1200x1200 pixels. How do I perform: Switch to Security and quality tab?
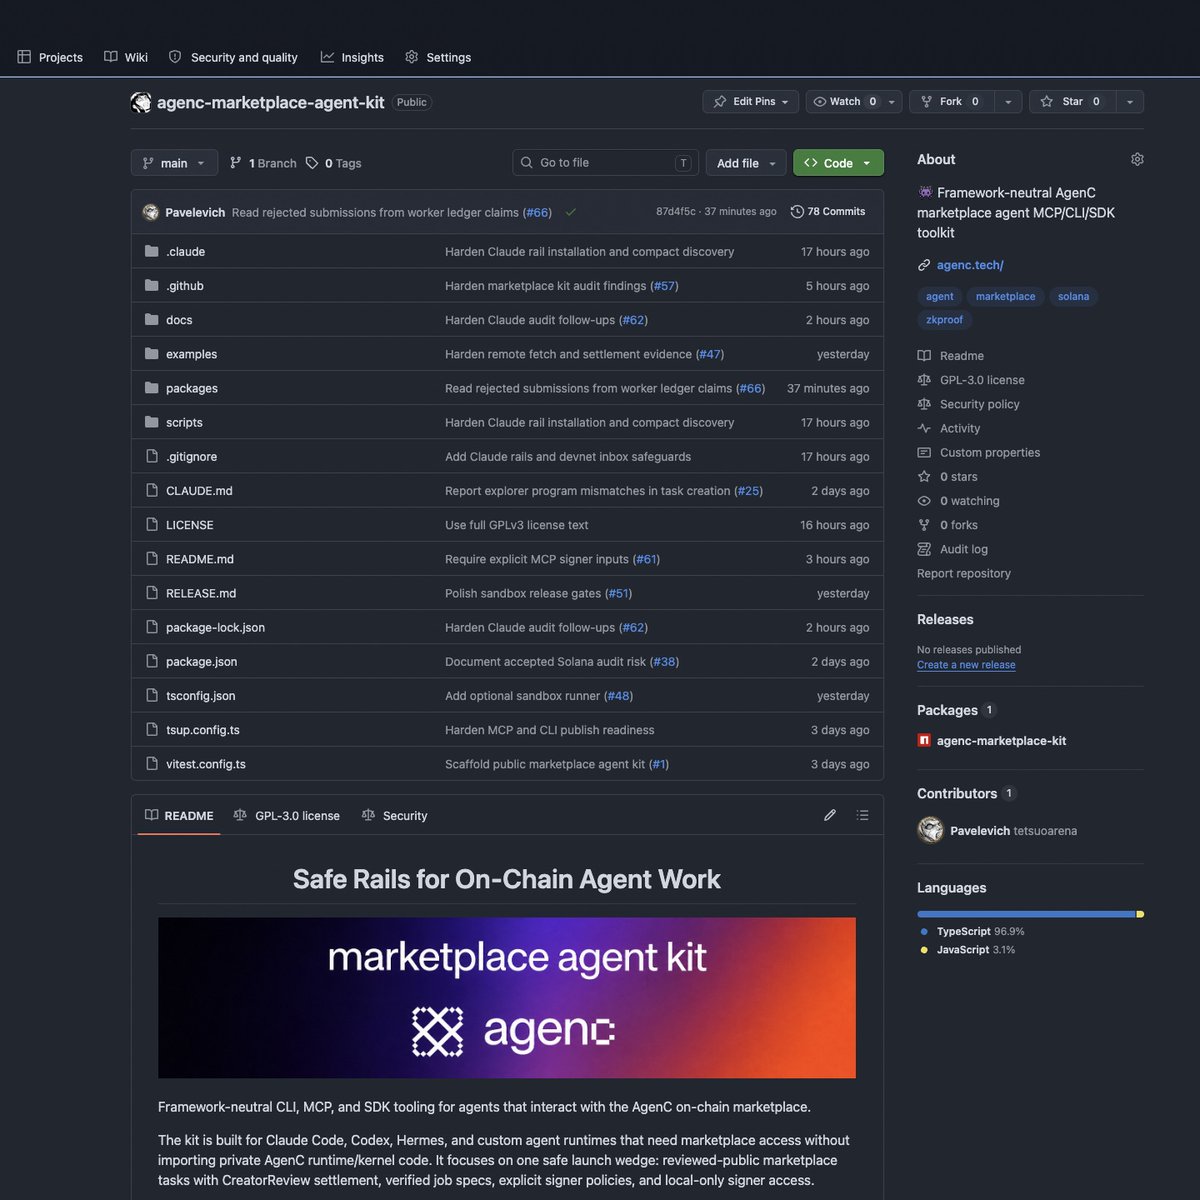click(233, 57)
